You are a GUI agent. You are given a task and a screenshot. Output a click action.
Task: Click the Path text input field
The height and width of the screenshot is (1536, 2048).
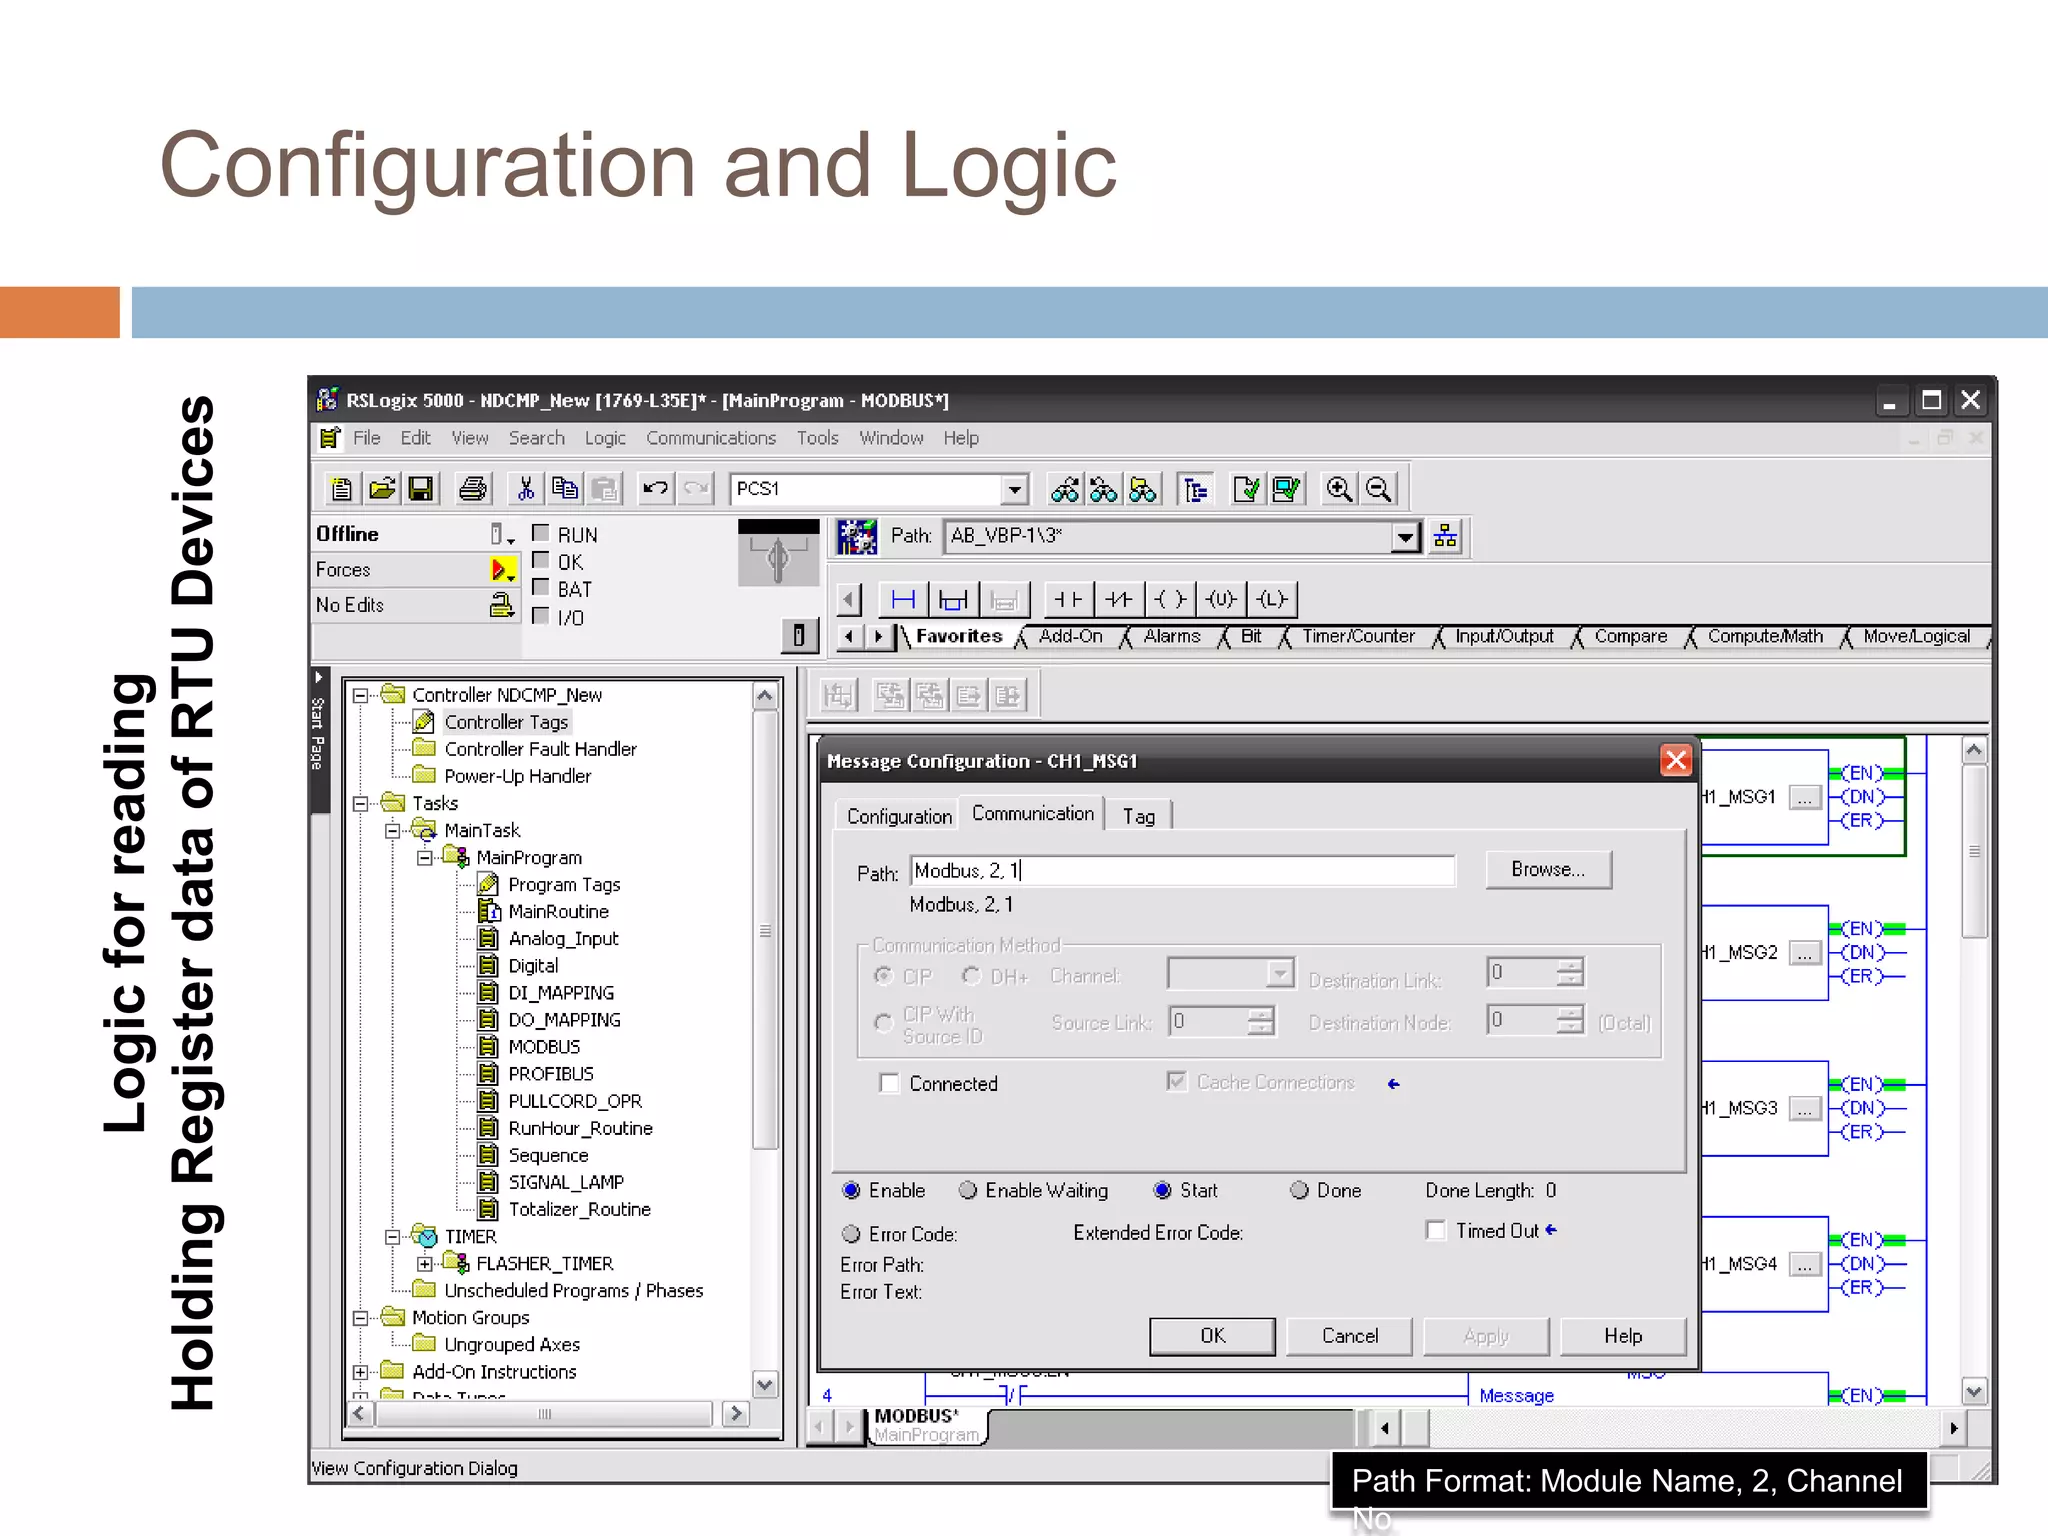pos(1183,871)
